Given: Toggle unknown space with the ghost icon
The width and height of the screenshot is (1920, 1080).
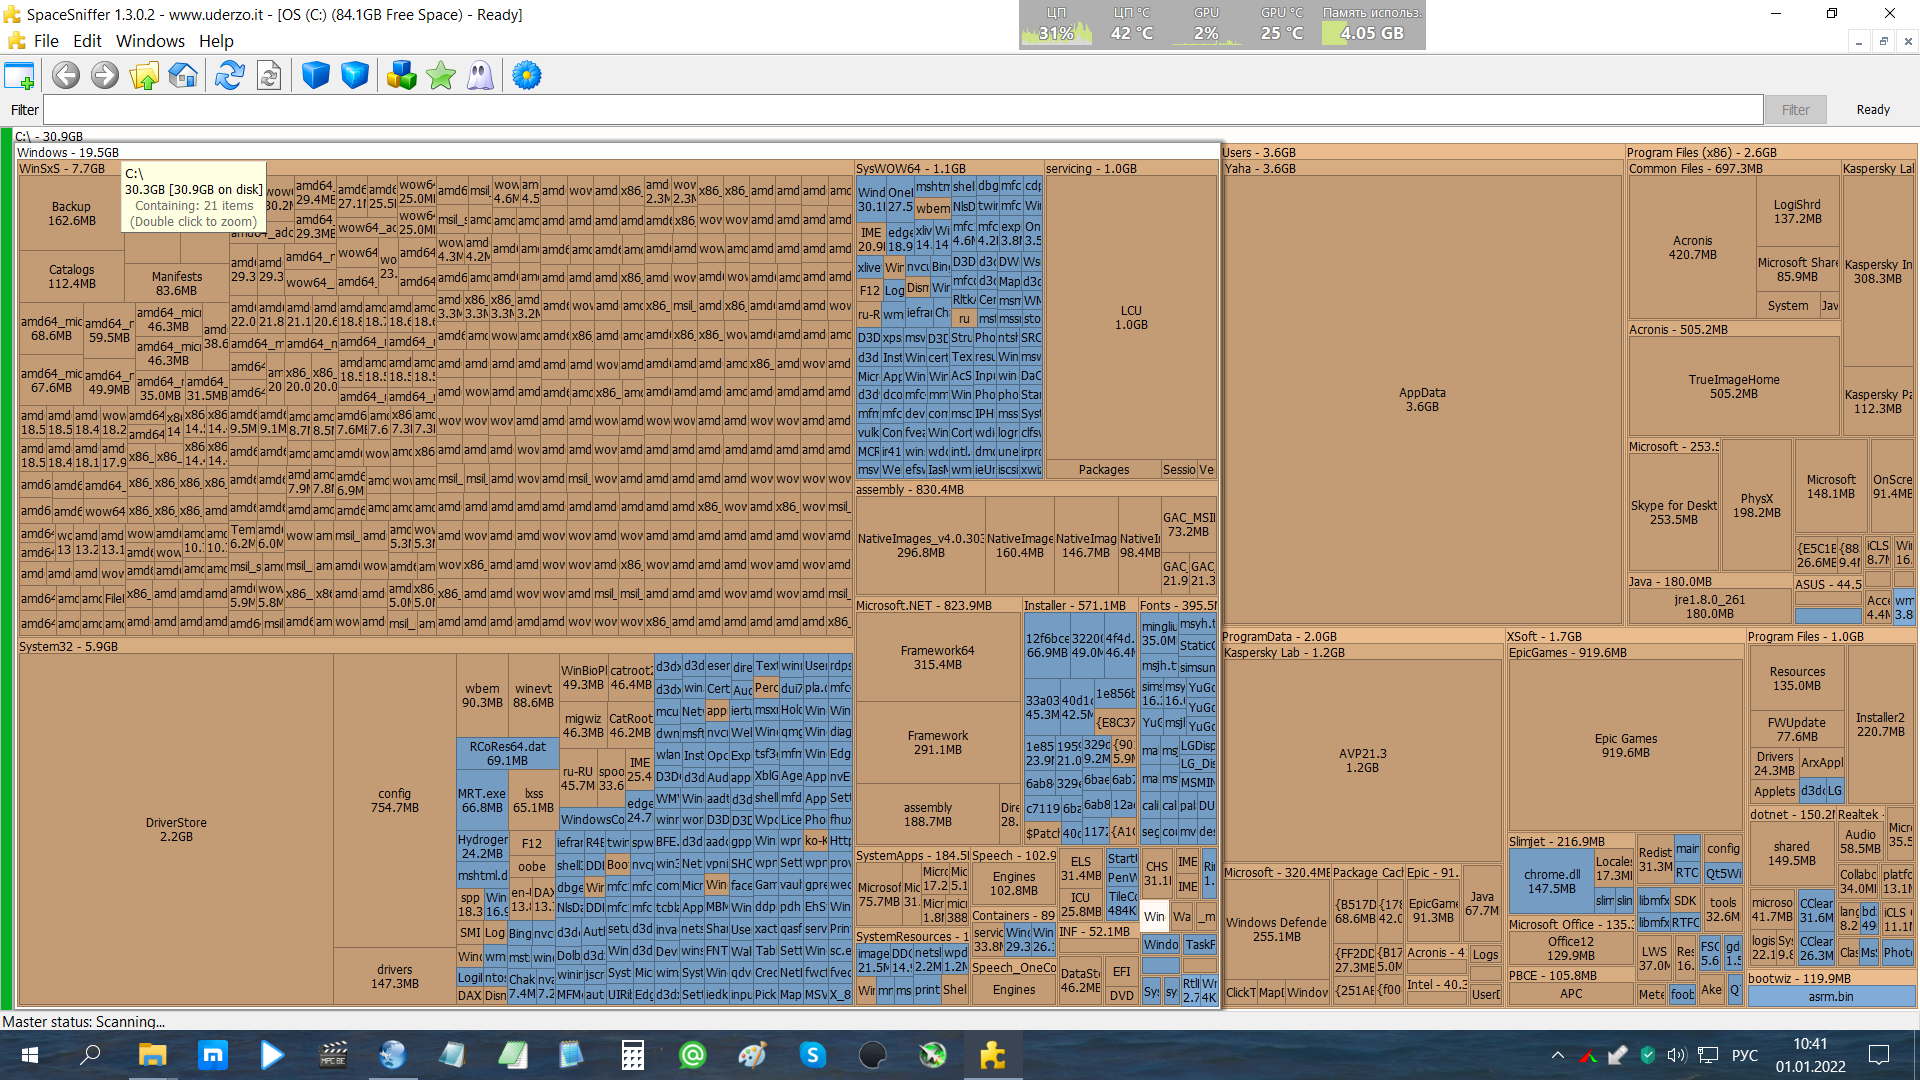Looking at the screenshot, I should pos(480,76).
